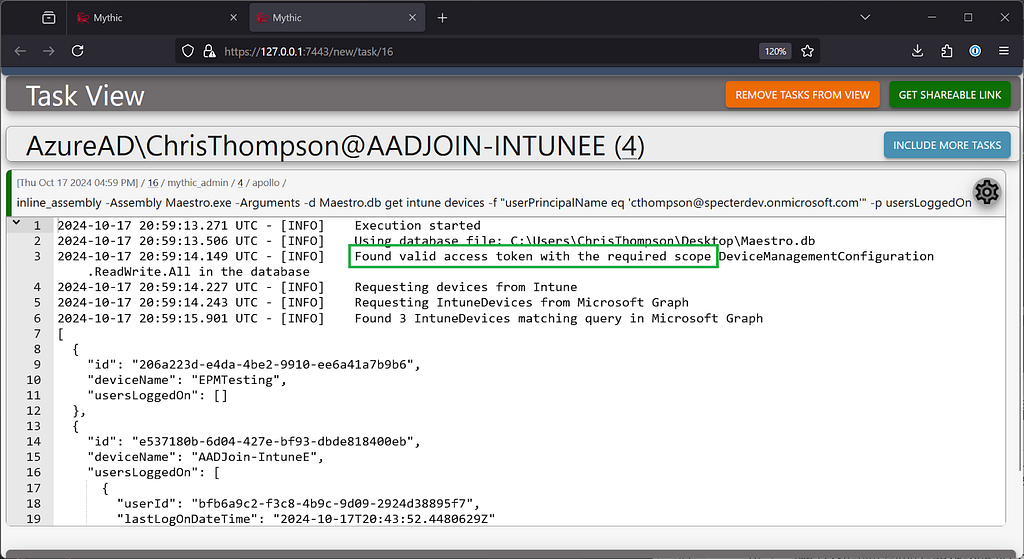Screen dimensions: 1024x559
Task: Collapse the task output chevron
Action: (x=16, y=223)
